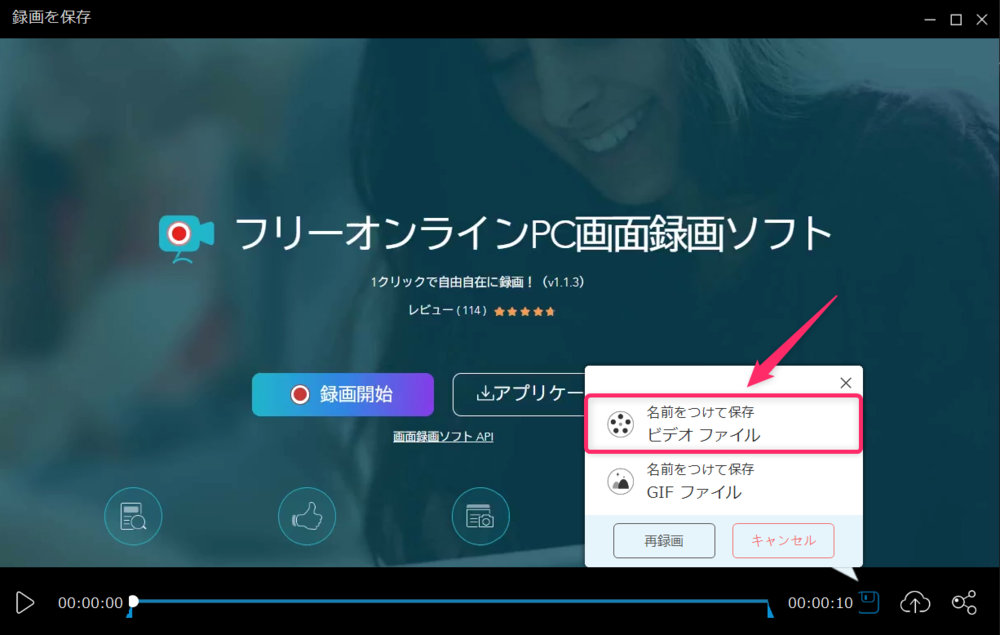Screen dimensions: 1000x635
Task: Click the left trim marker on timeline
Action: click(x=129, y=612)
